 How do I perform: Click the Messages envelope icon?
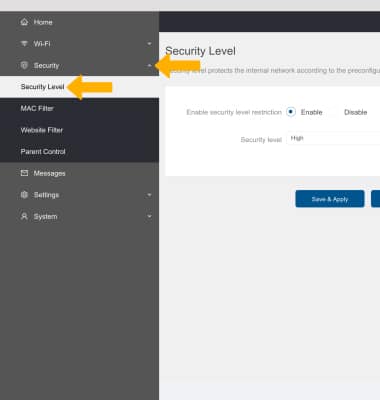click(24, 173)
